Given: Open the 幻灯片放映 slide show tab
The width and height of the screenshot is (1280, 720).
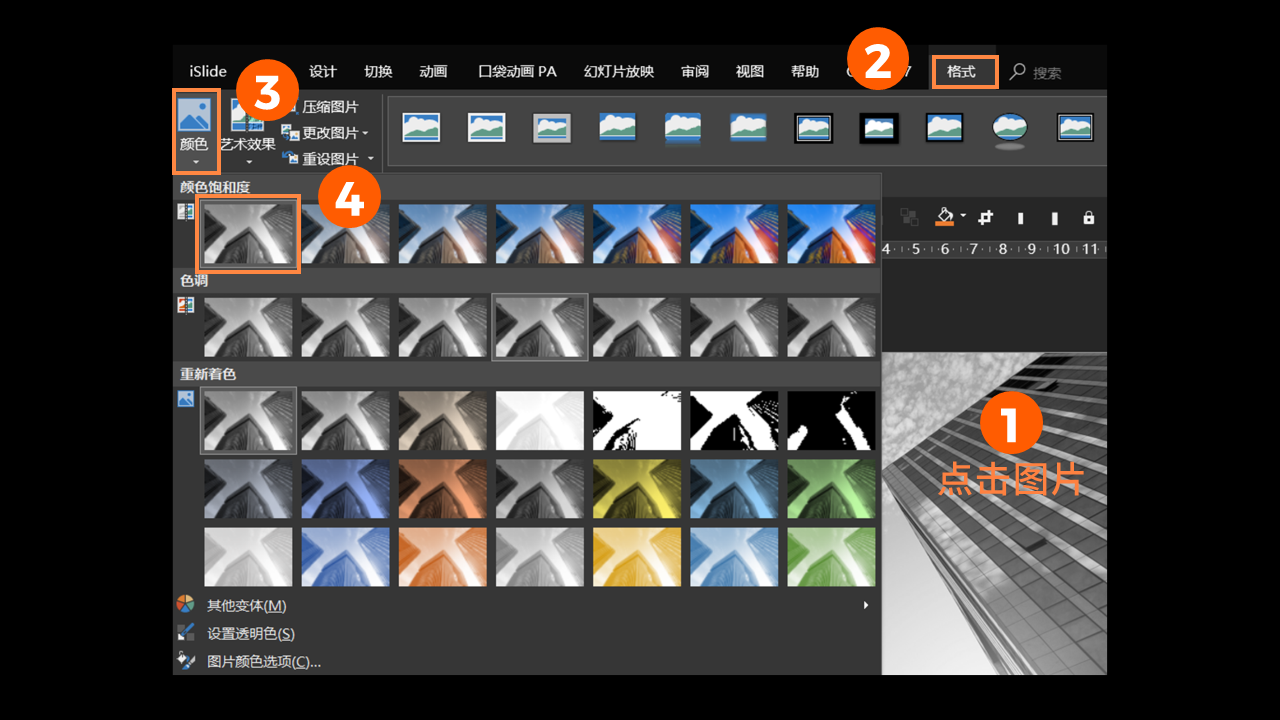Looking at the screenshot, I should [x=619, y=72].
